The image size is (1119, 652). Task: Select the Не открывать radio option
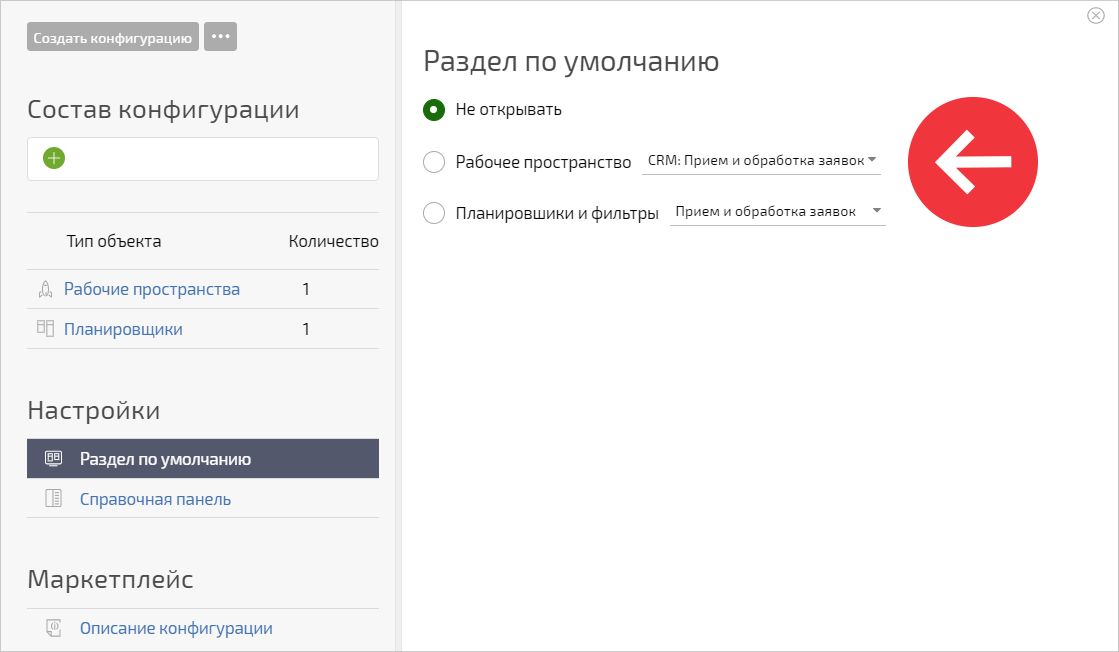point(434,110)
